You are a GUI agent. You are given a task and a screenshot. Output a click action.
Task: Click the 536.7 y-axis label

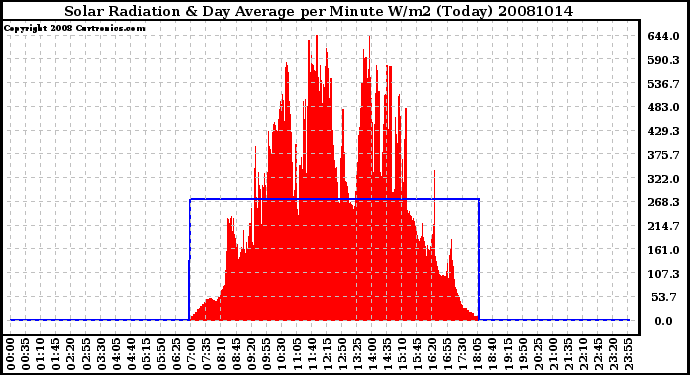pyautogui.click(x=663, y=84)
